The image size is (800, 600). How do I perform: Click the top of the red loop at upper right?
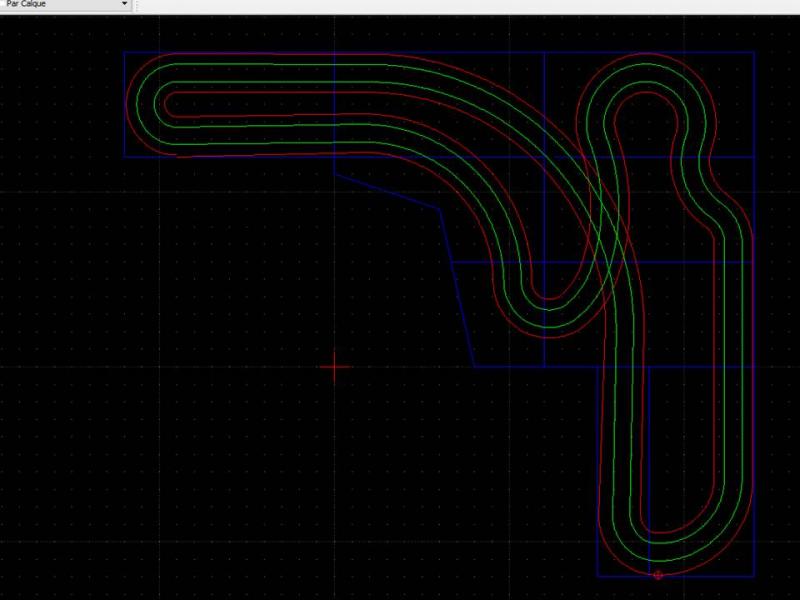(647, 53)
